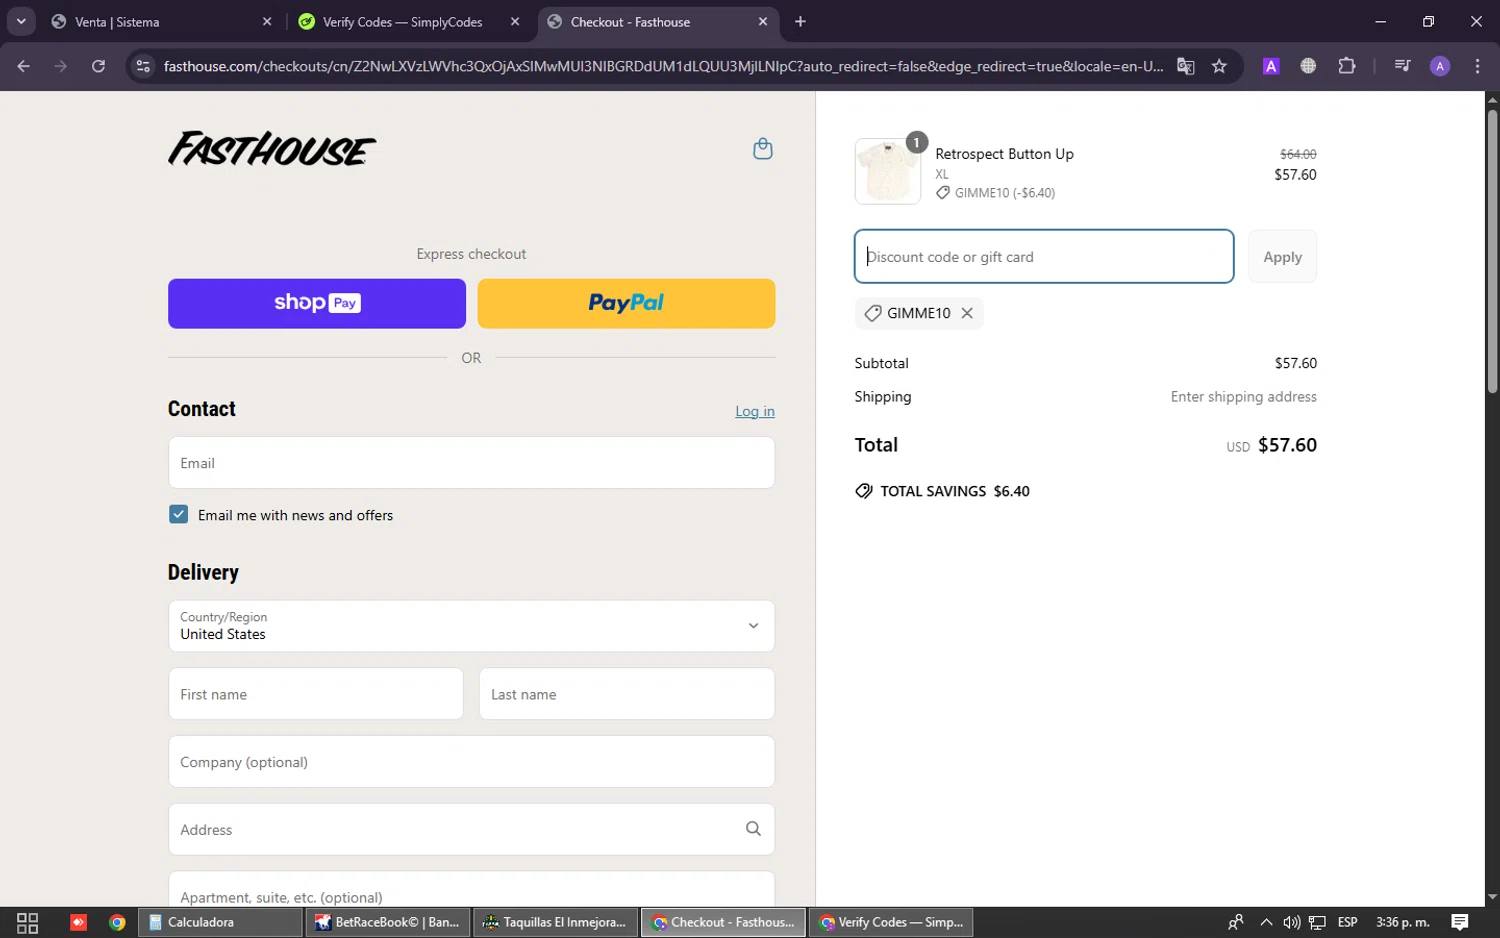Focus the Address field

click(x=471, y=829)
